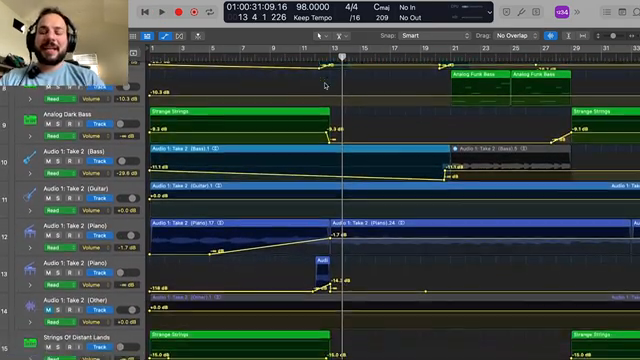
Task: Click the Track button on Analog Dark Bass
Action: point(100,124)
